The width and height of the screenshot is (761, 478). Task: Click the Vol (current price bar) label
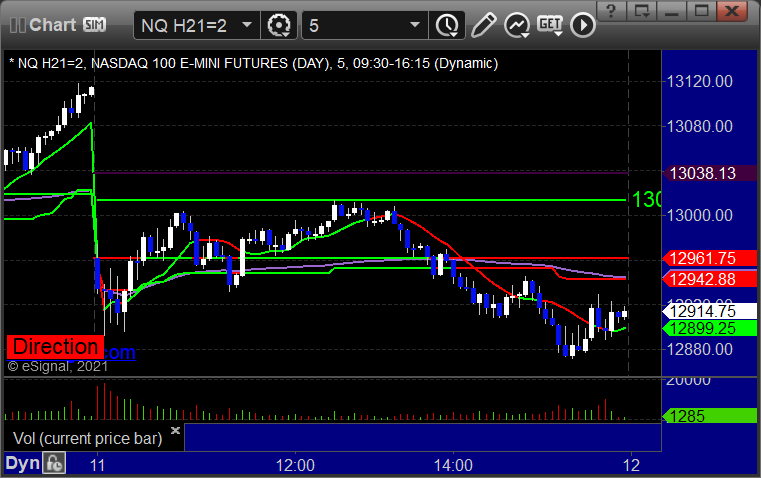[x=87, y=439]
